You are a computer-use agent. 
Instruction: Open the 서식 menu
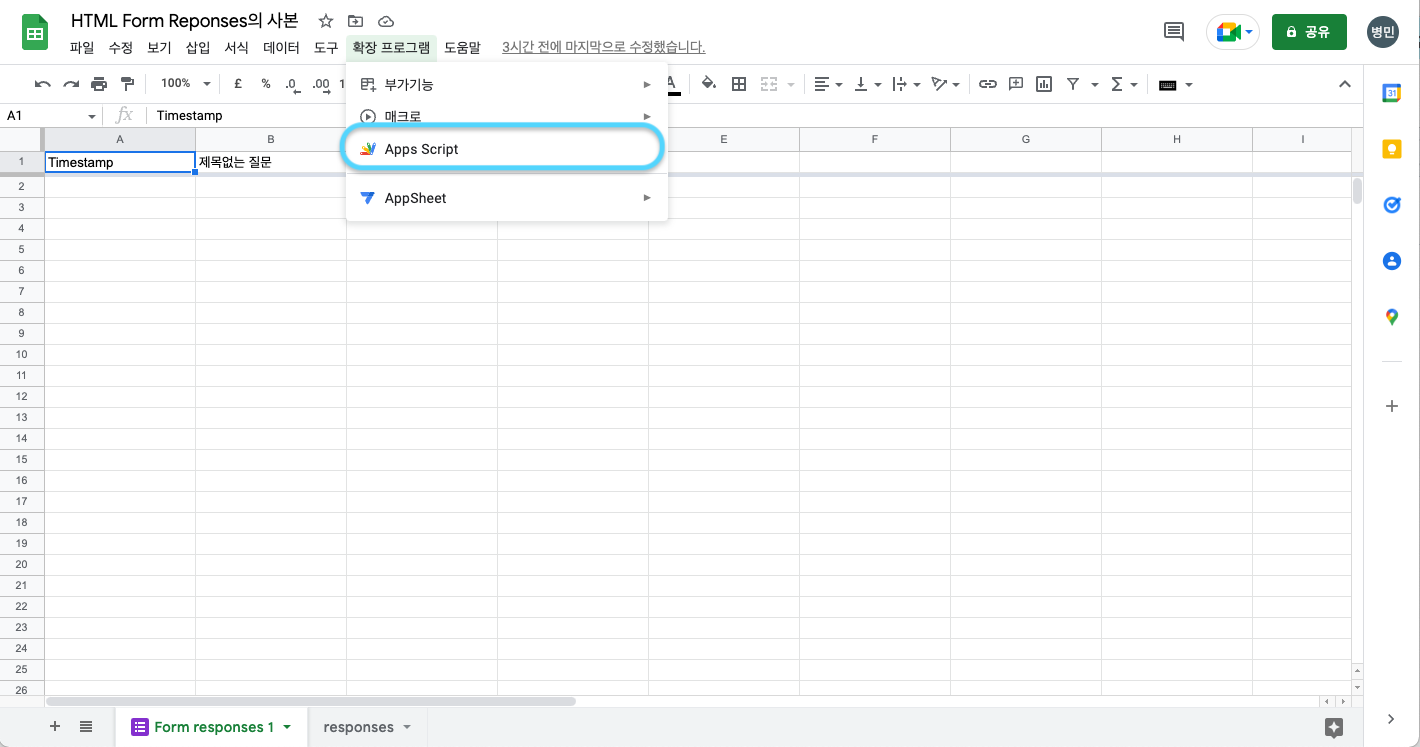[237, 47]
